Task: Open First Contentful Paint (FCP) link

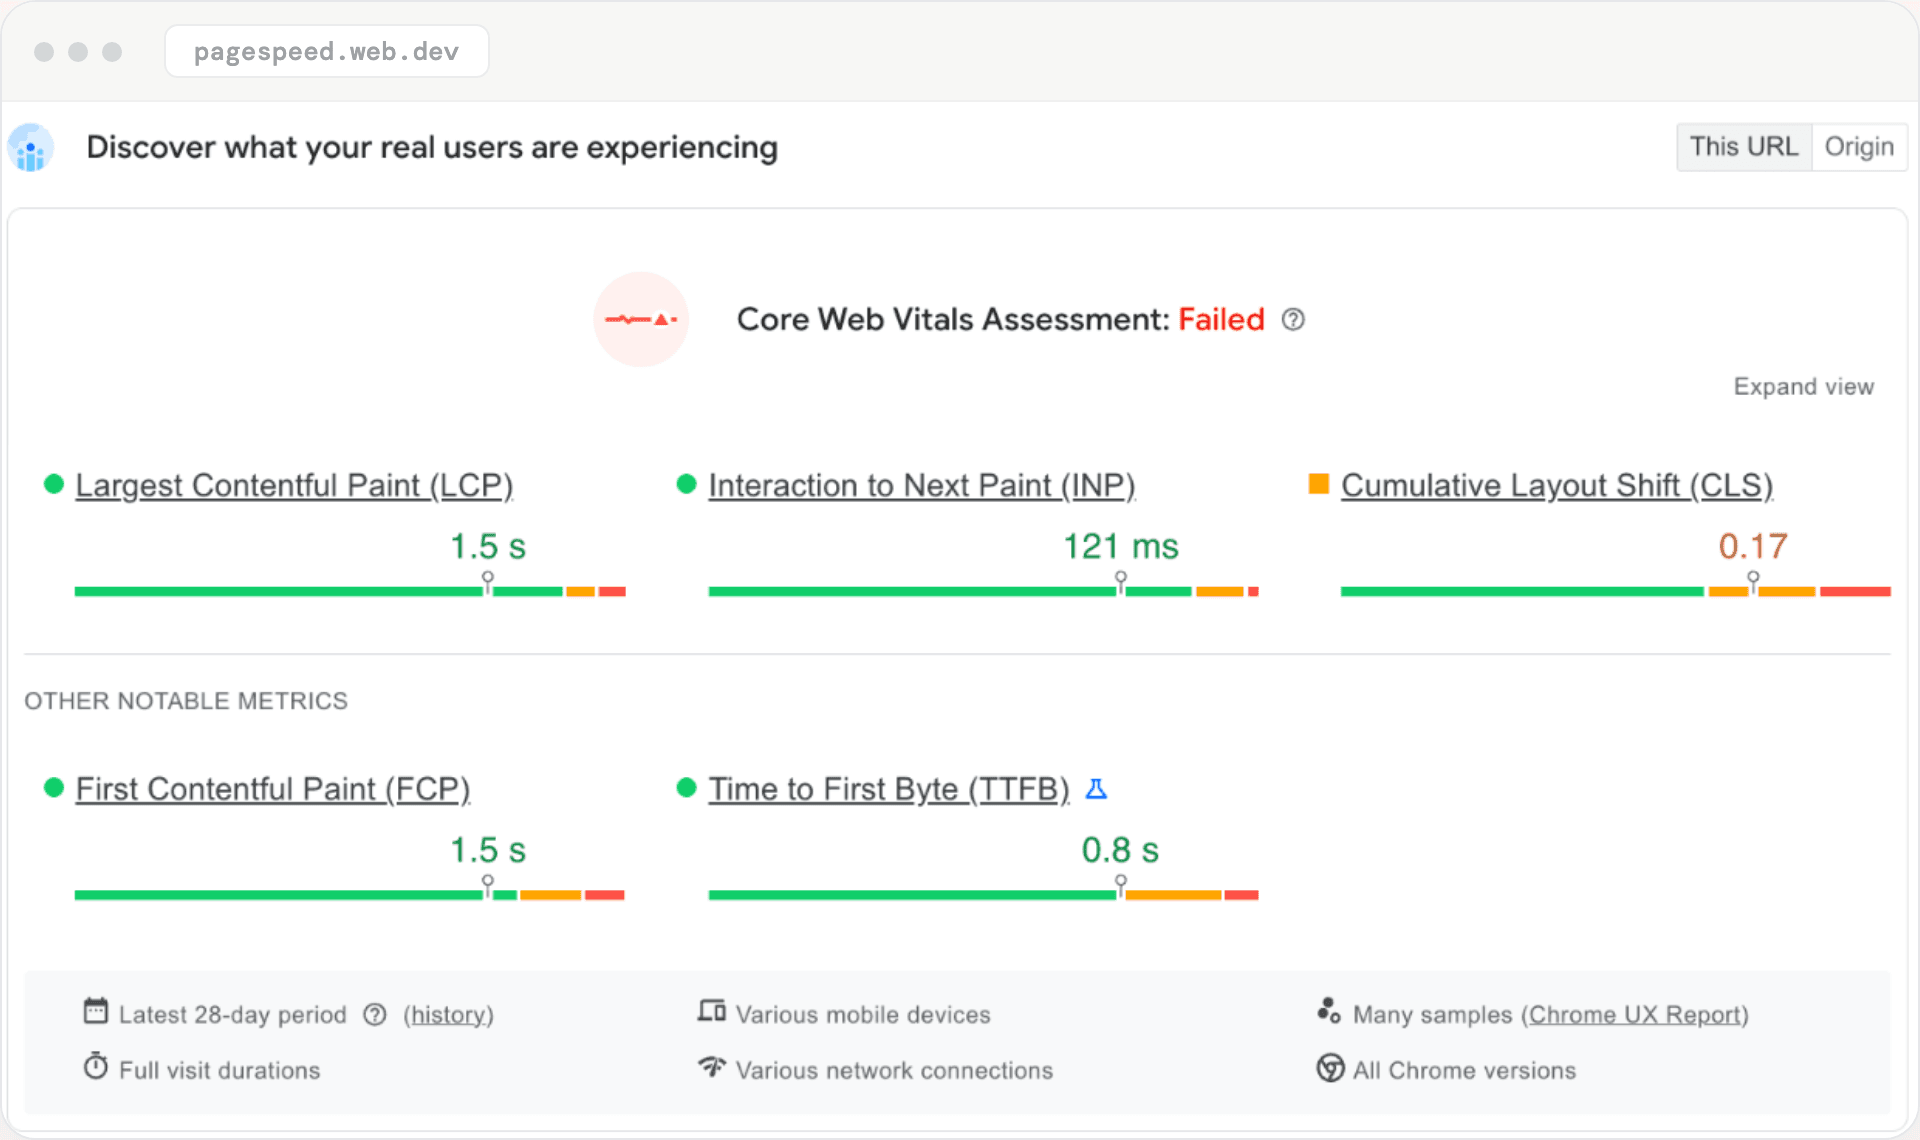Action: pos(273,789)
